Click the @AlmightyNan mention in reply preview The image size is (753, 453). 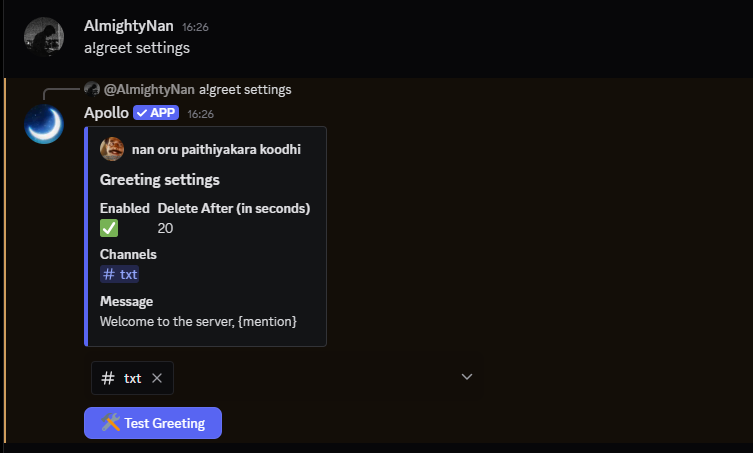click(x=149, y=89)
